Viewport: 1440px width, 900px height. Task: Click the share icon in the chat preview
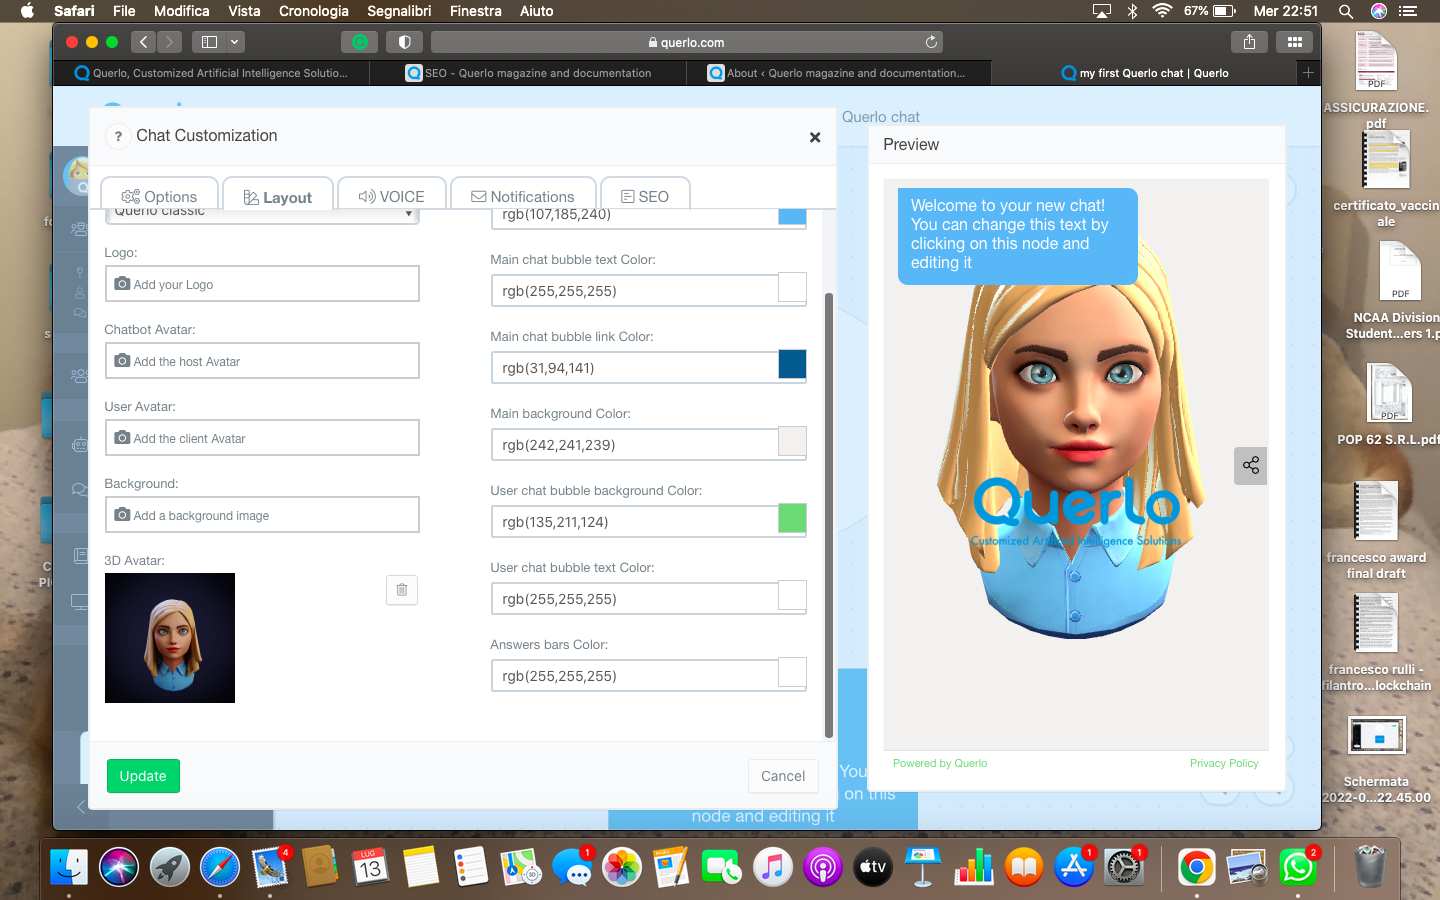[x=1250, y=465]
